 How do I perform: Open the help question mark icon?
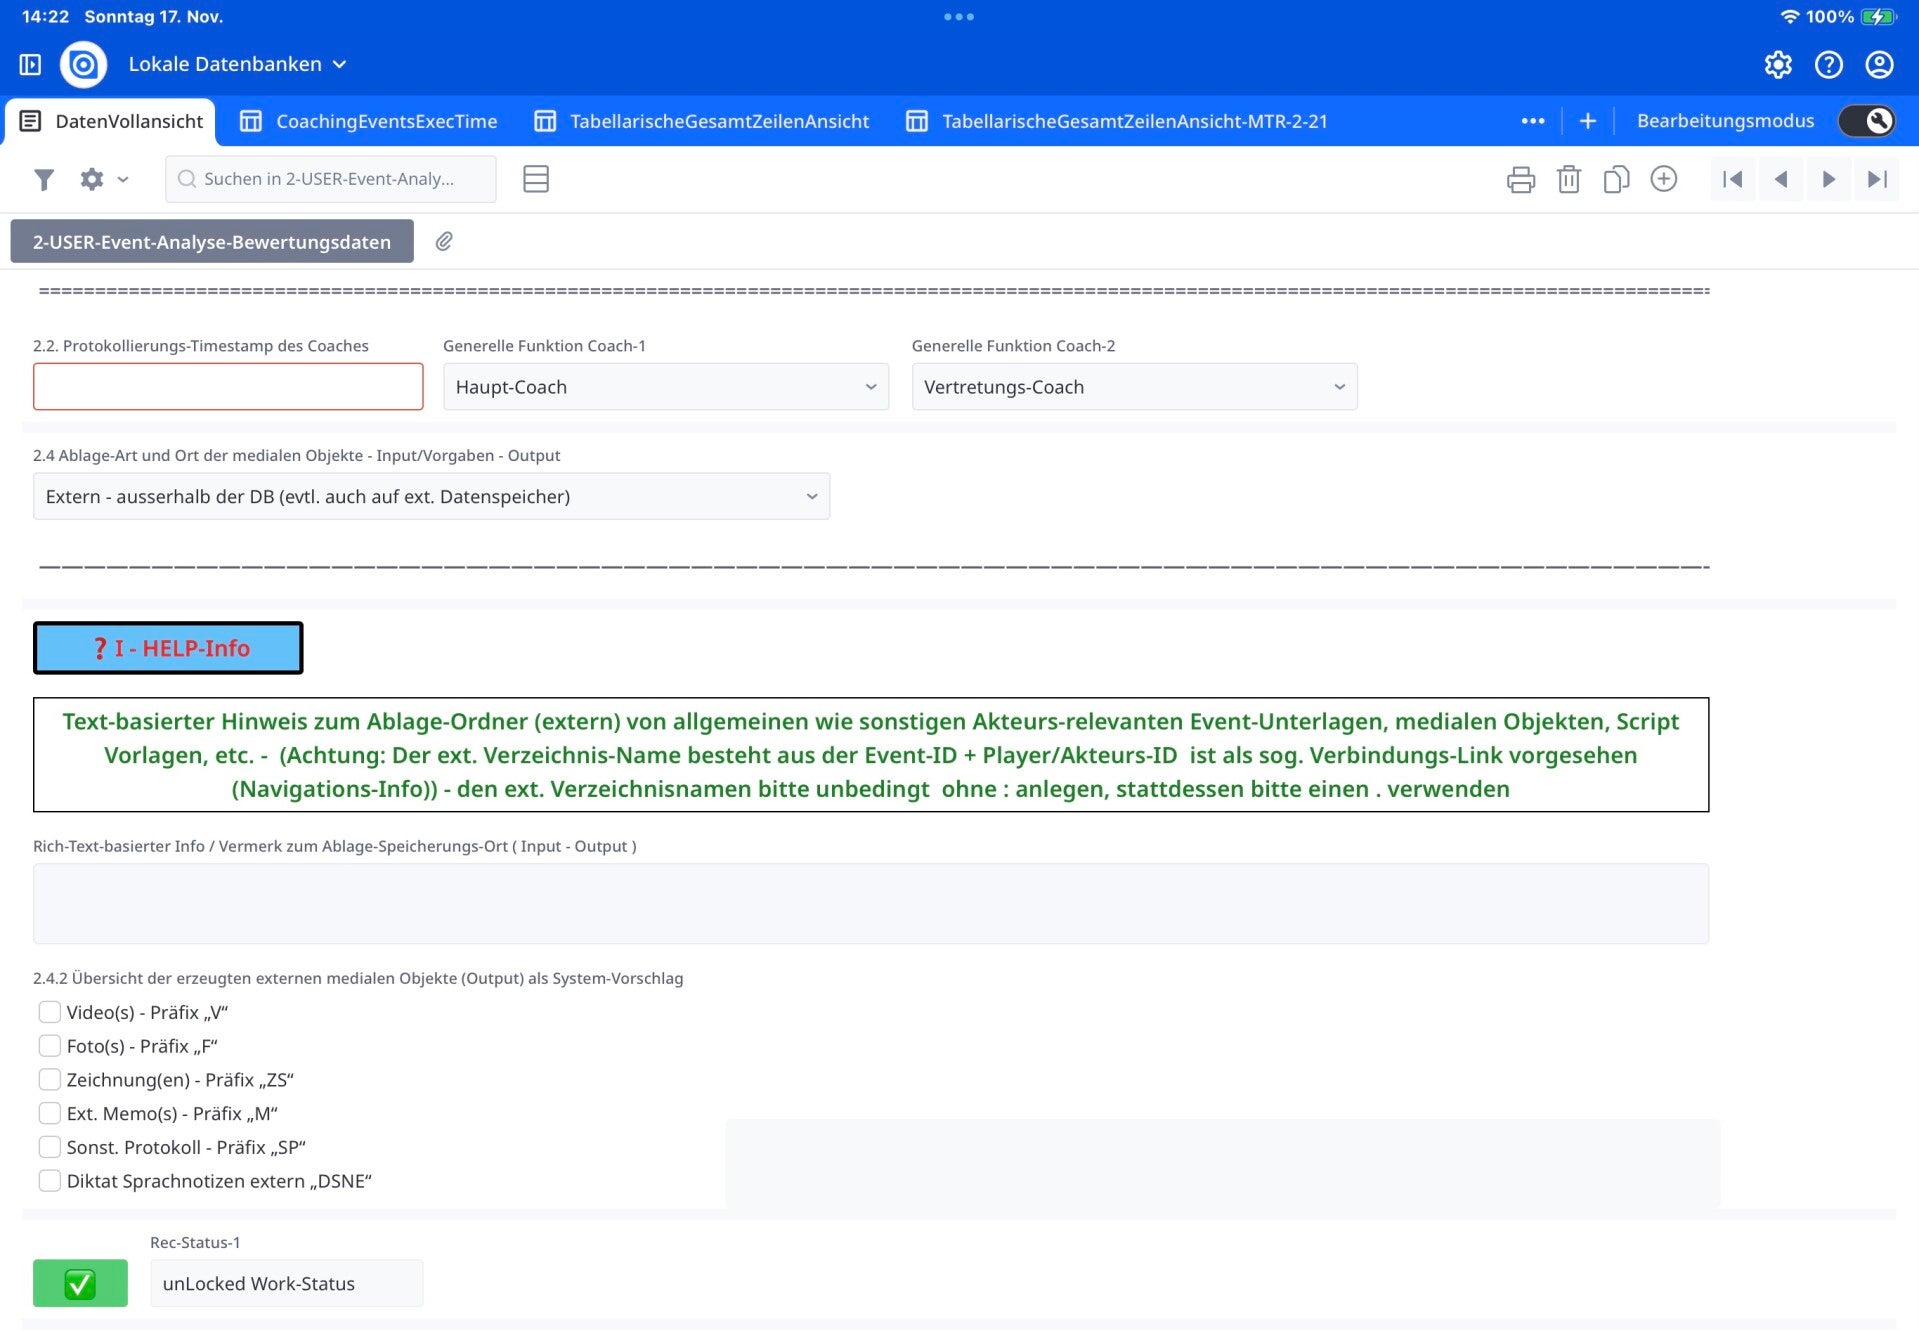1829,65
